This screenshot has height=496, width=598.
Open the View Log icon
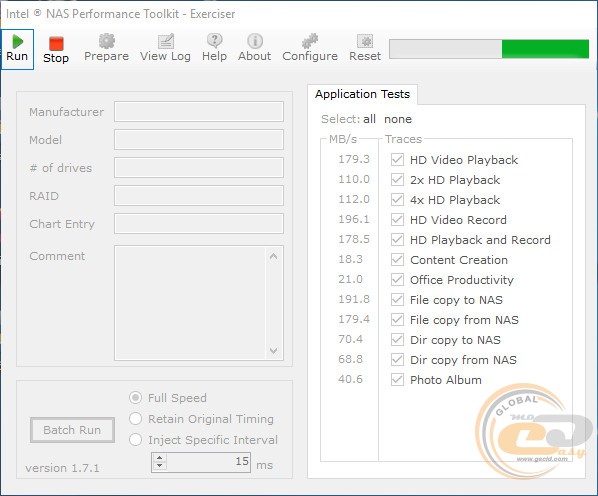tap(166, 41)
